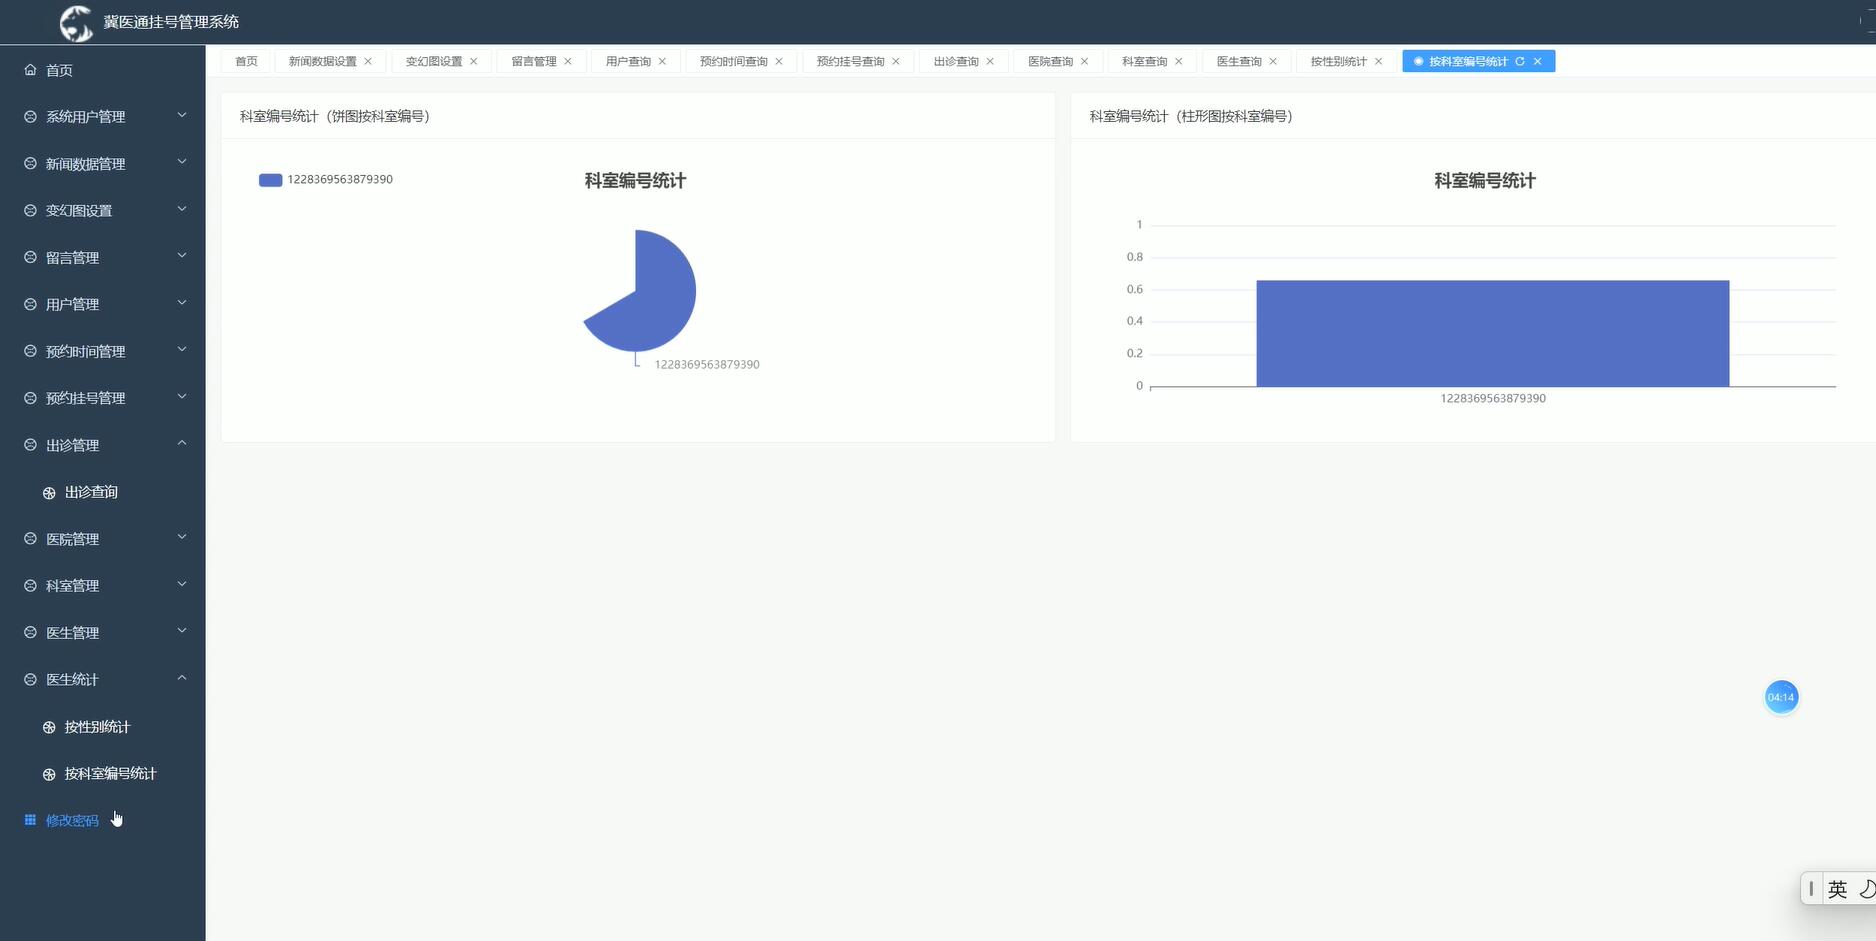Toggle the 1228369563879390 series via pie legend

point(325,179)
